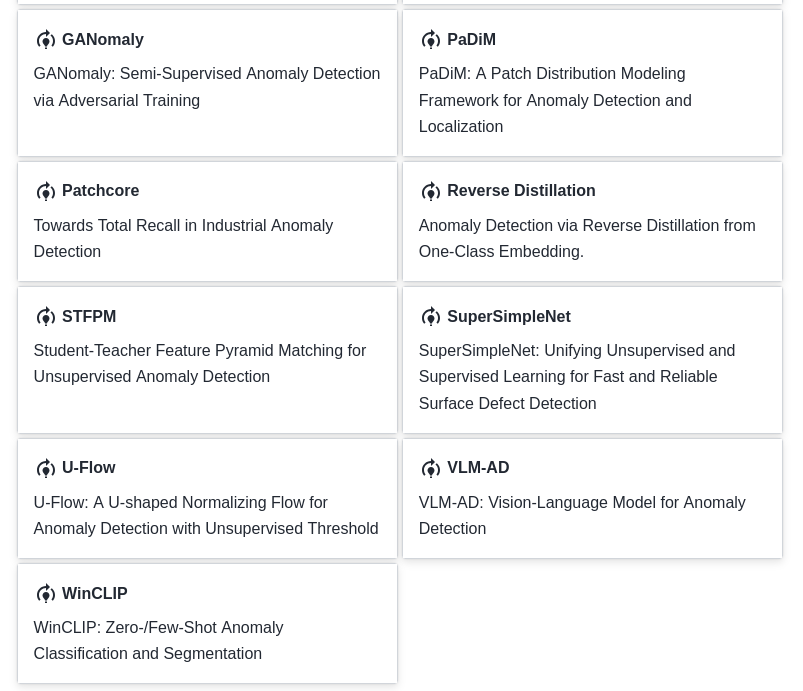Go to the Patchcore model page
The height and width of the screenshot is (691, 803).
pyautogui.click(x=100, y=190)
